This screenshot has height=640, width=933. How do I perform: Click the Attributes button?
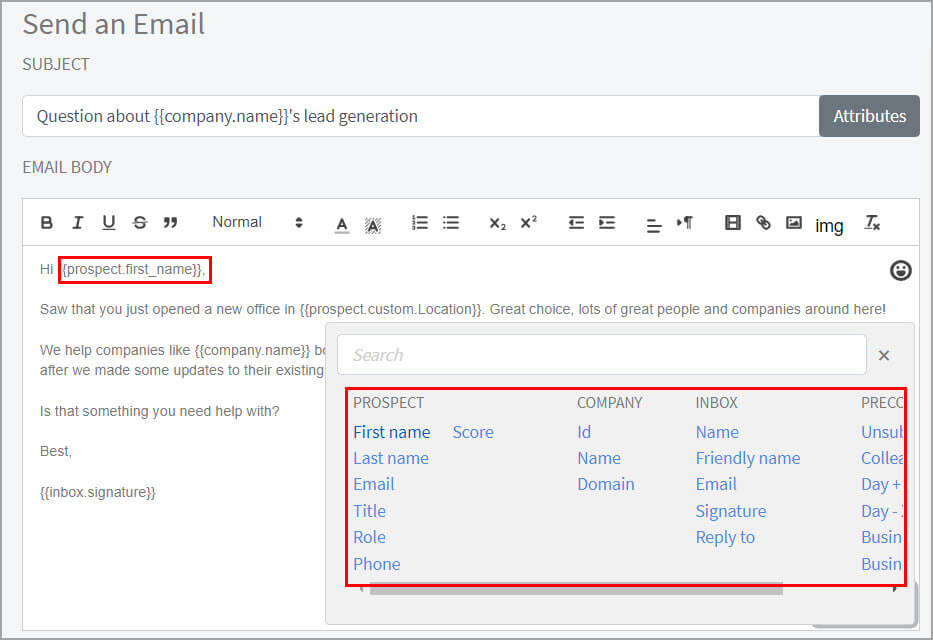869,116
